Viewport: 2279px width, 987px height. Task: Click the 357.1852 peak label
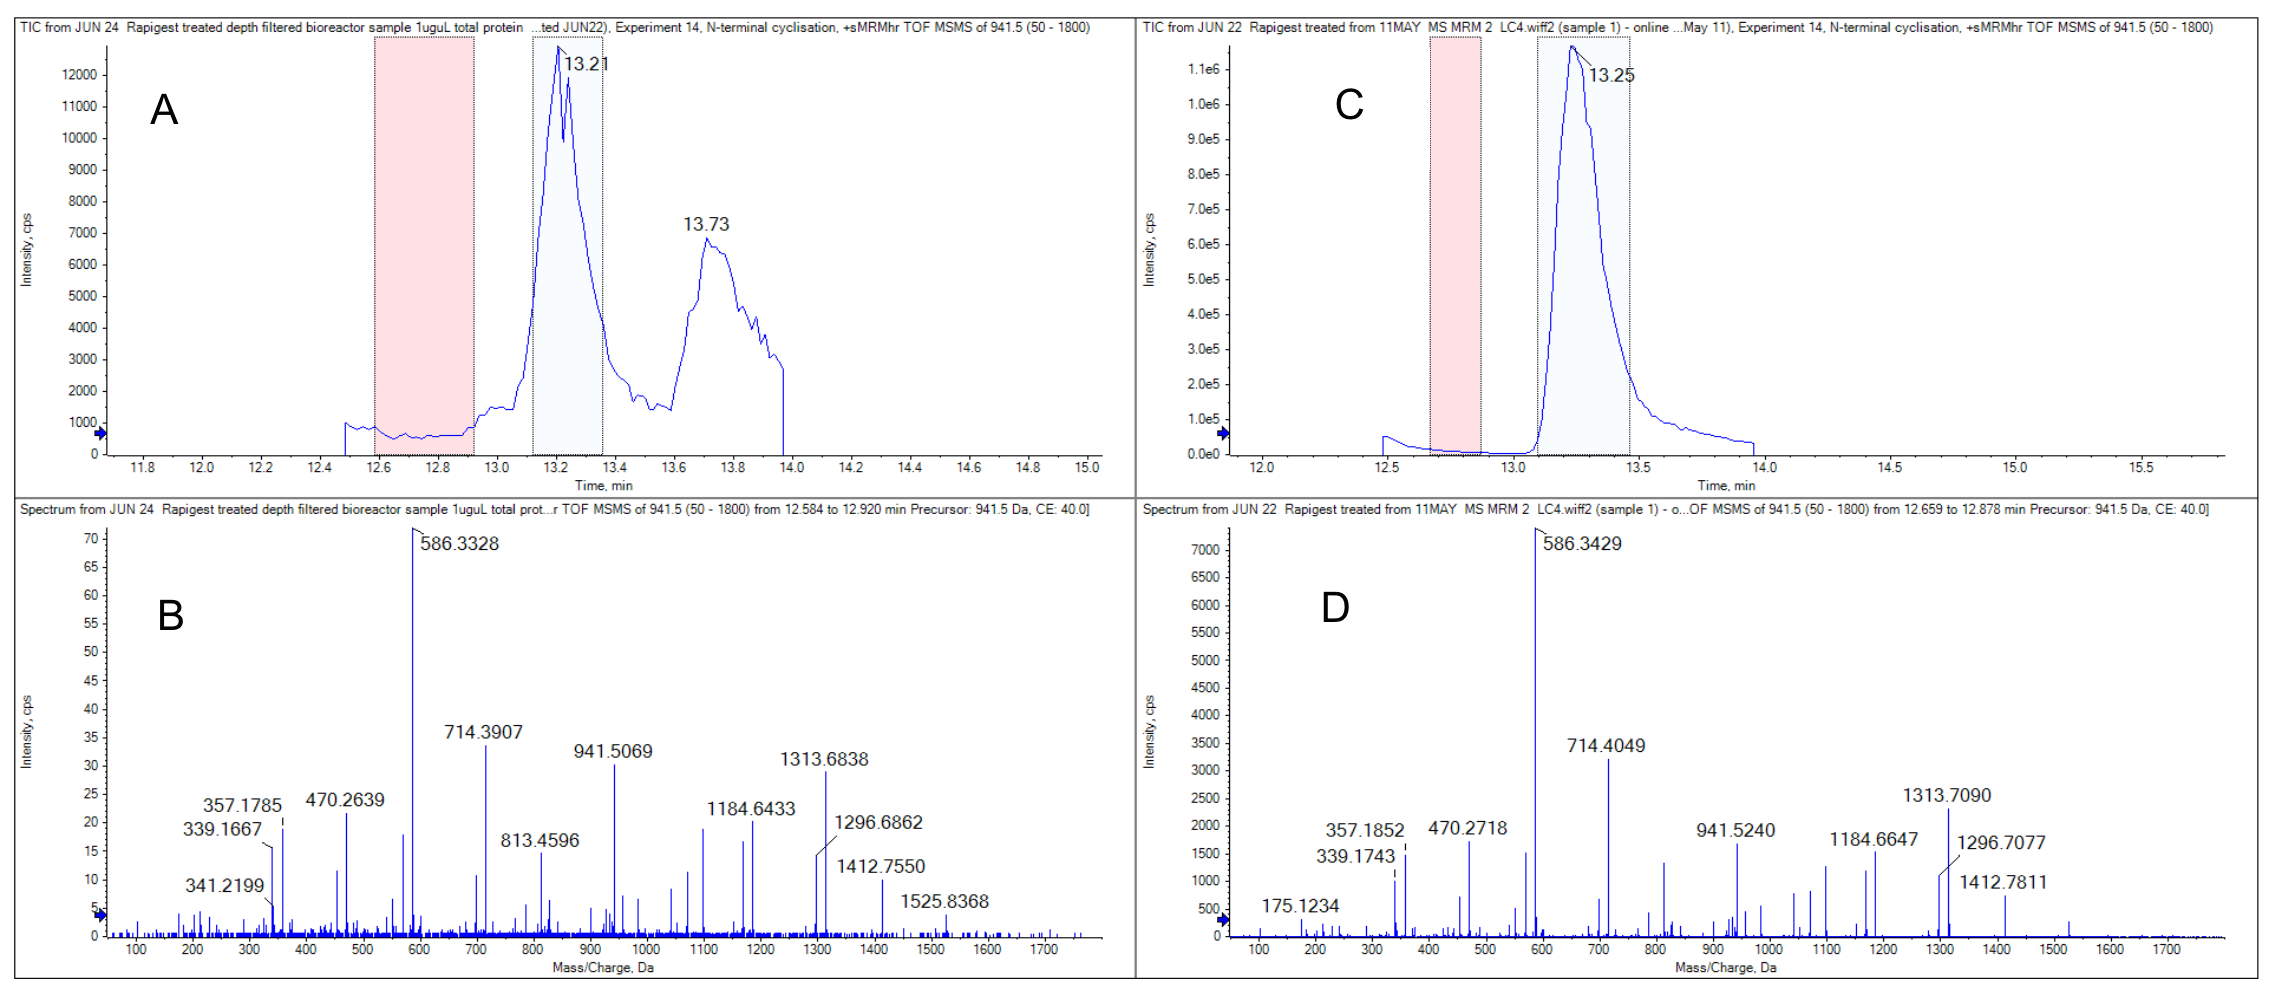pyautogui.click(x=1365, y=830)
